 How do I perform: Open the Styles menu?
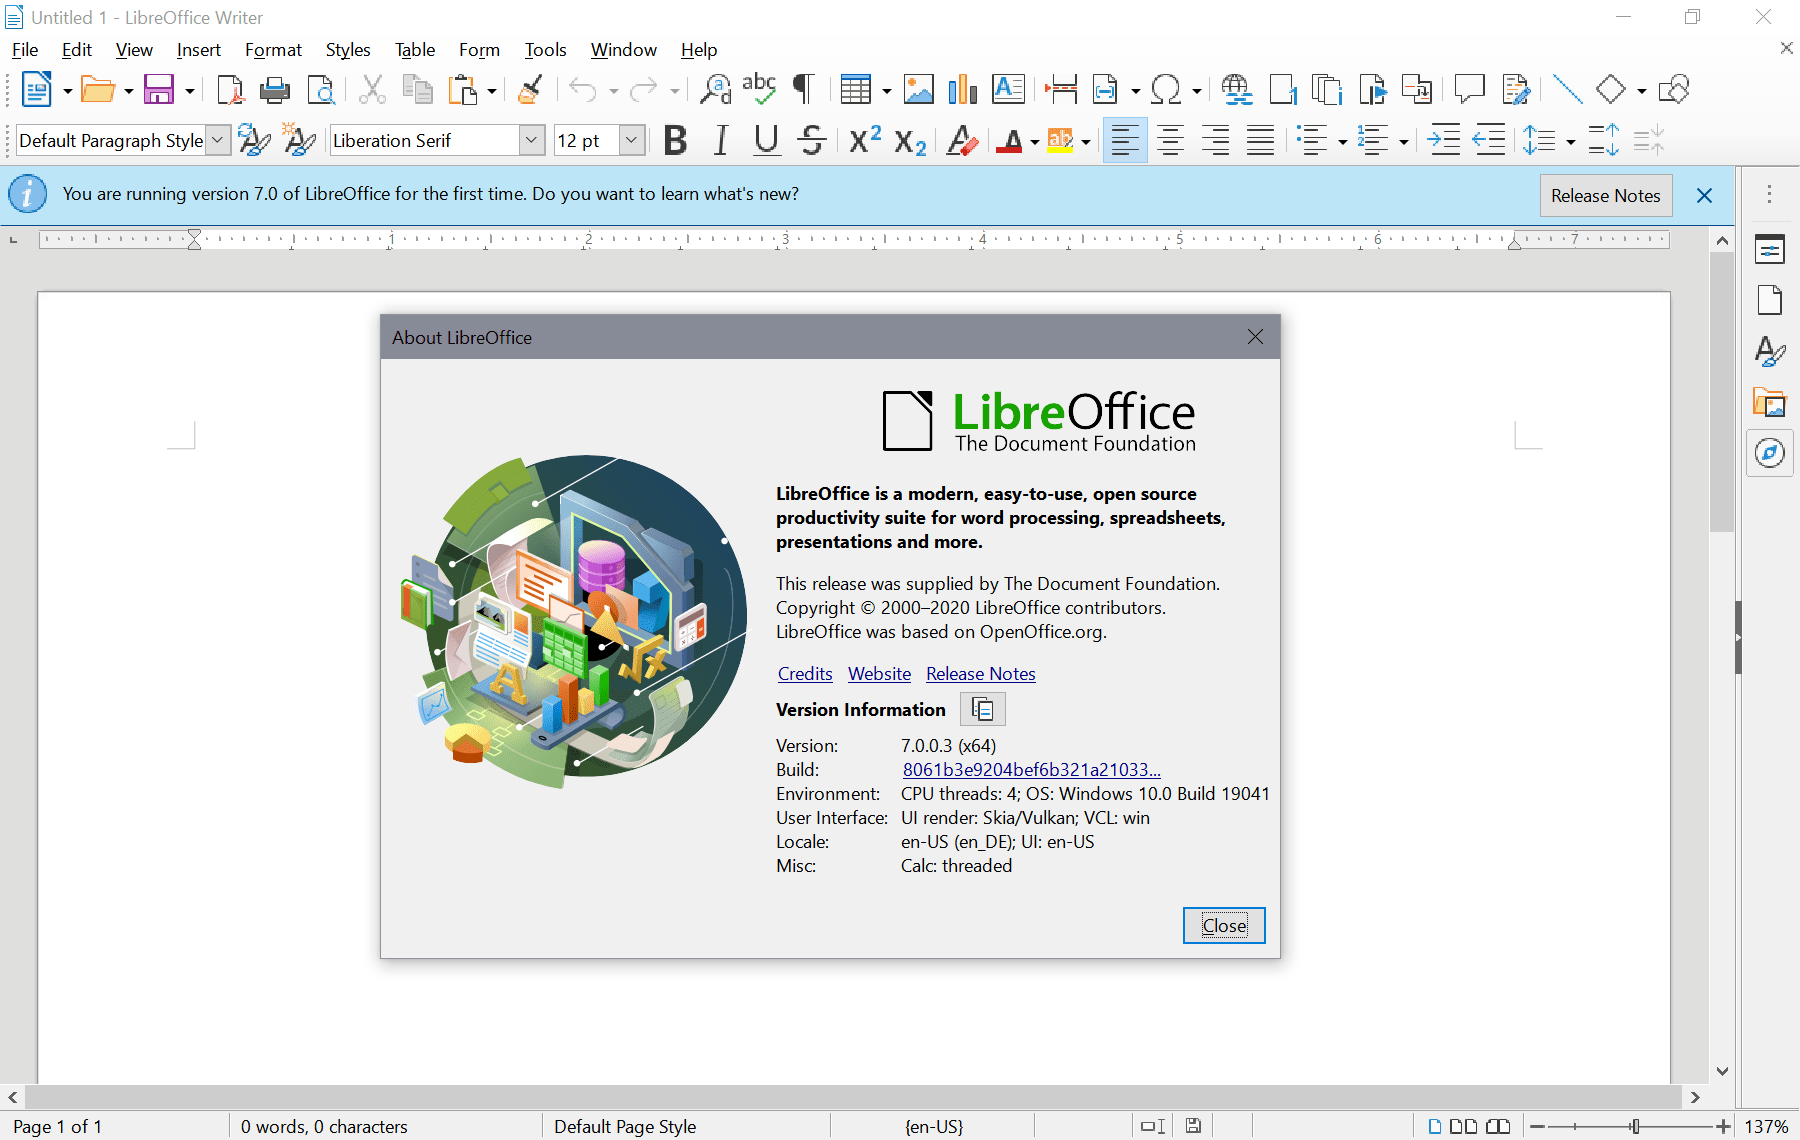pos(347,49)
